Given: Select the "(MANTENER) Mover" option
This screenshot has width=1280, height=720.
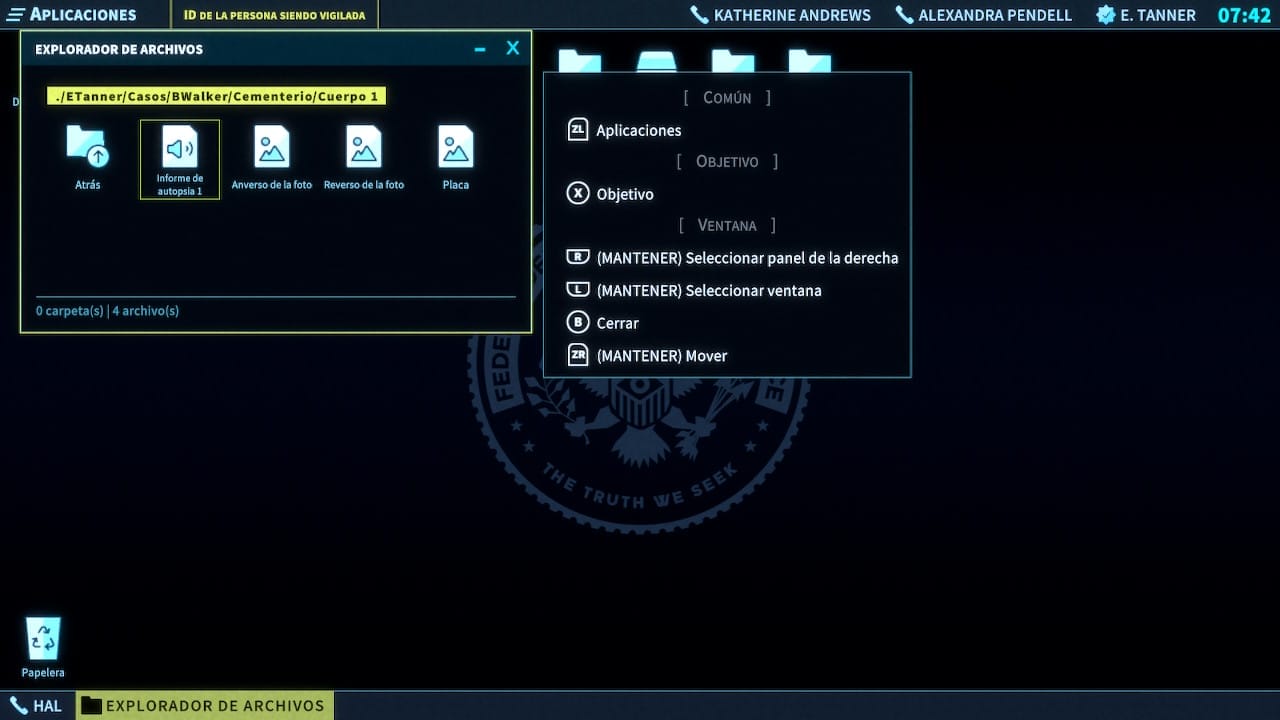Looking at the screenshot, I should [x=662, y=355].
